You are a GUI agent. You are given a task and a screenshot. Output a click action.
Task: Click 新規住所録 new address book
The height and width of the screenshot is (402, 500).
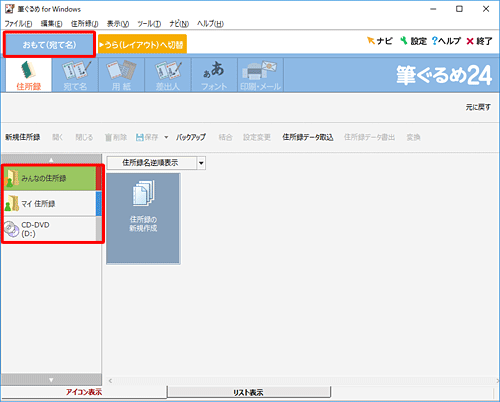22,137
